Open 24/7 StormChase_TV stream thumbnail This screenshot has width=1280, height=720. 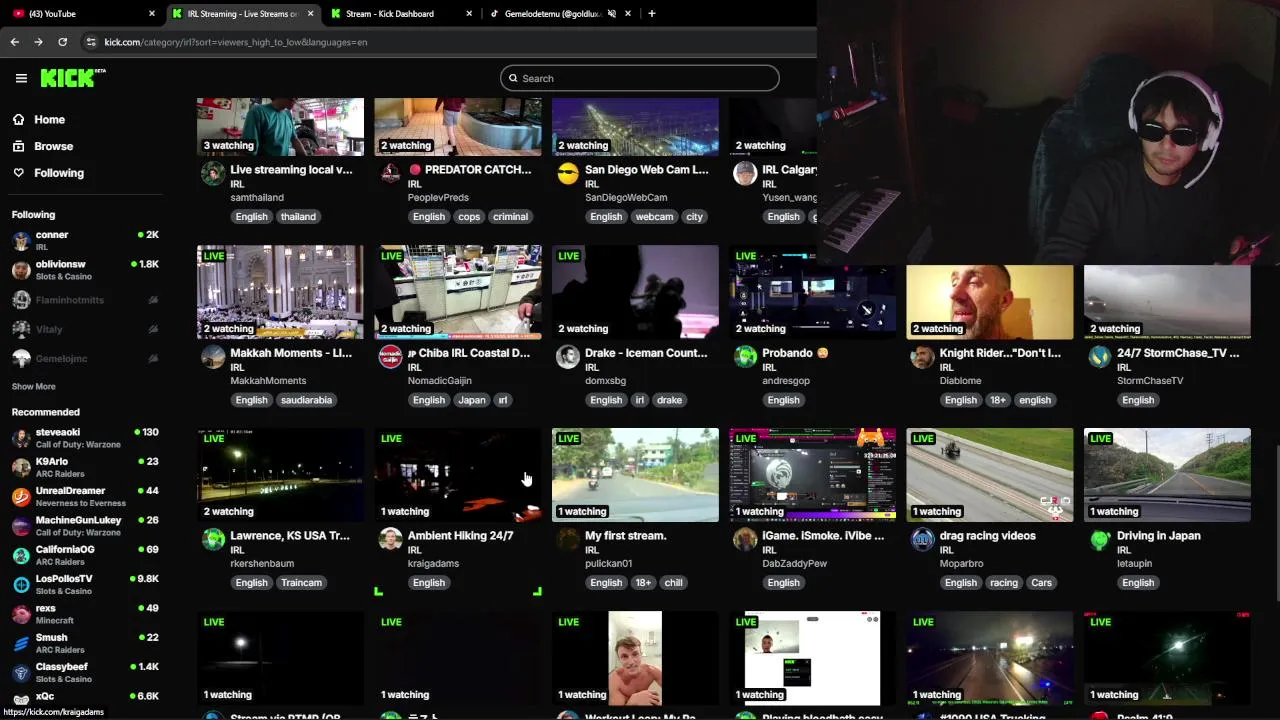(x=1167, y=302)
